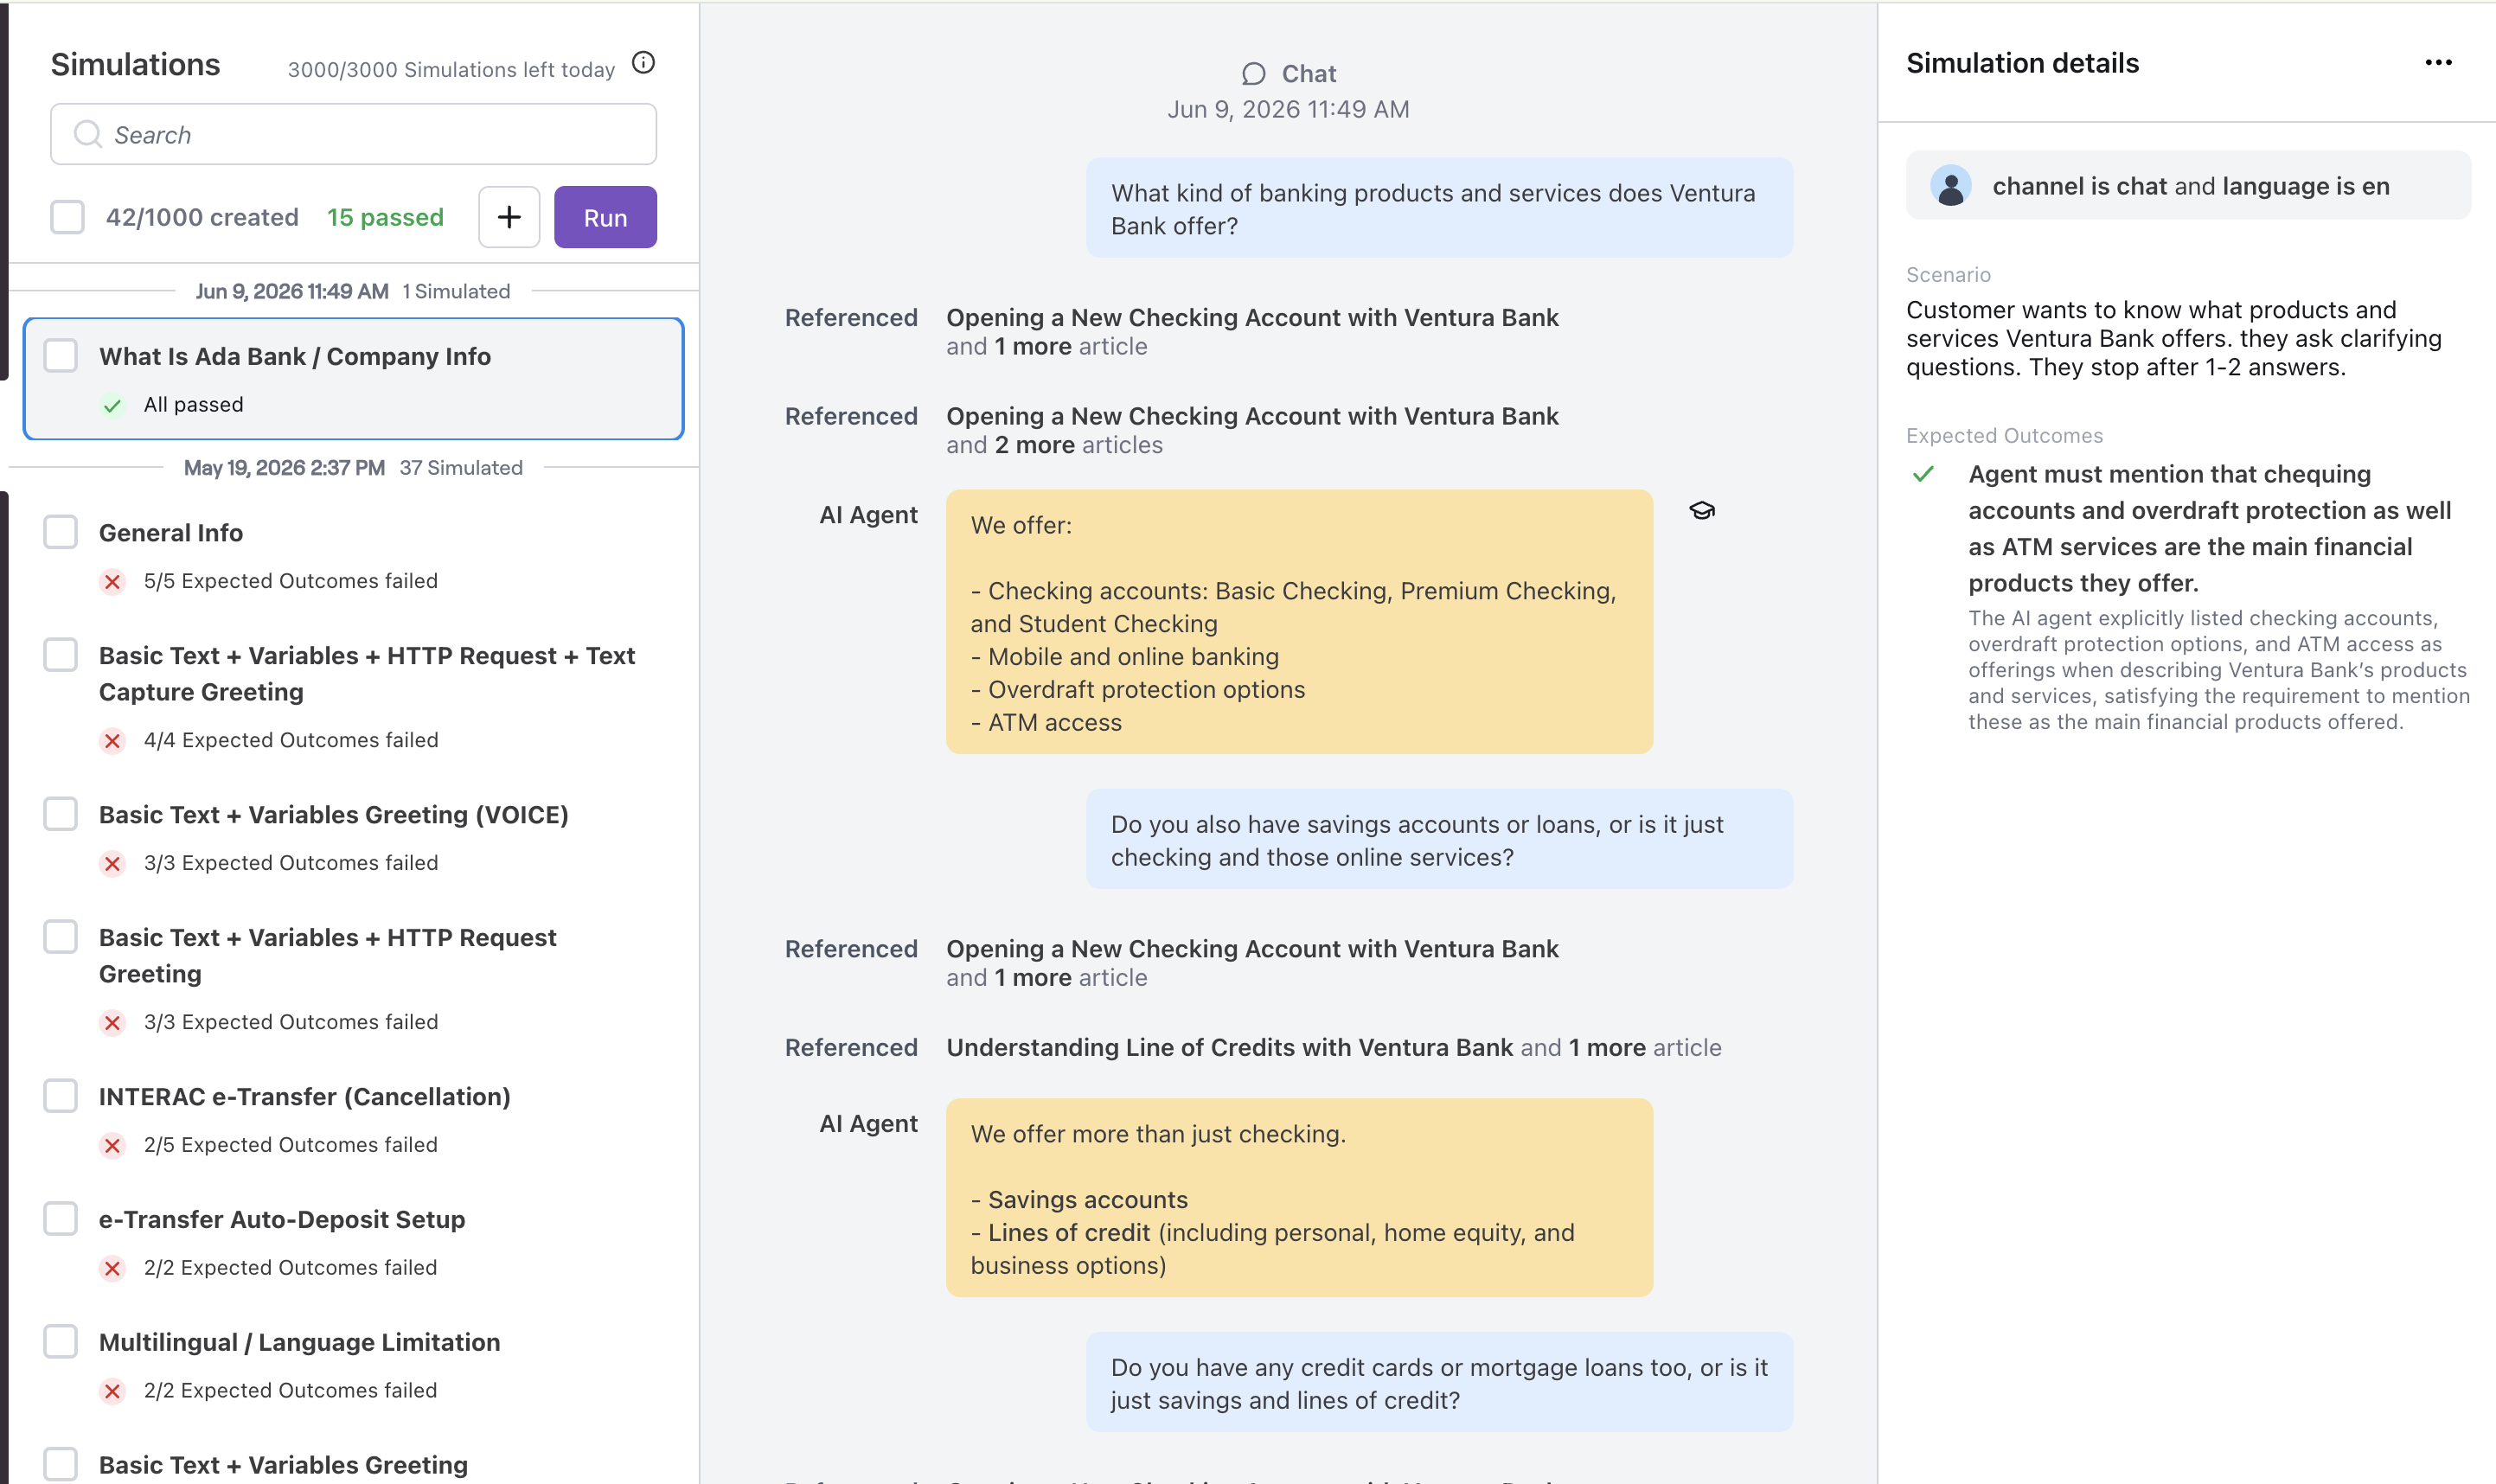Click the first customer question bubble
The width and height of the screenshot is (2496, 1484).
point(1439,208)
